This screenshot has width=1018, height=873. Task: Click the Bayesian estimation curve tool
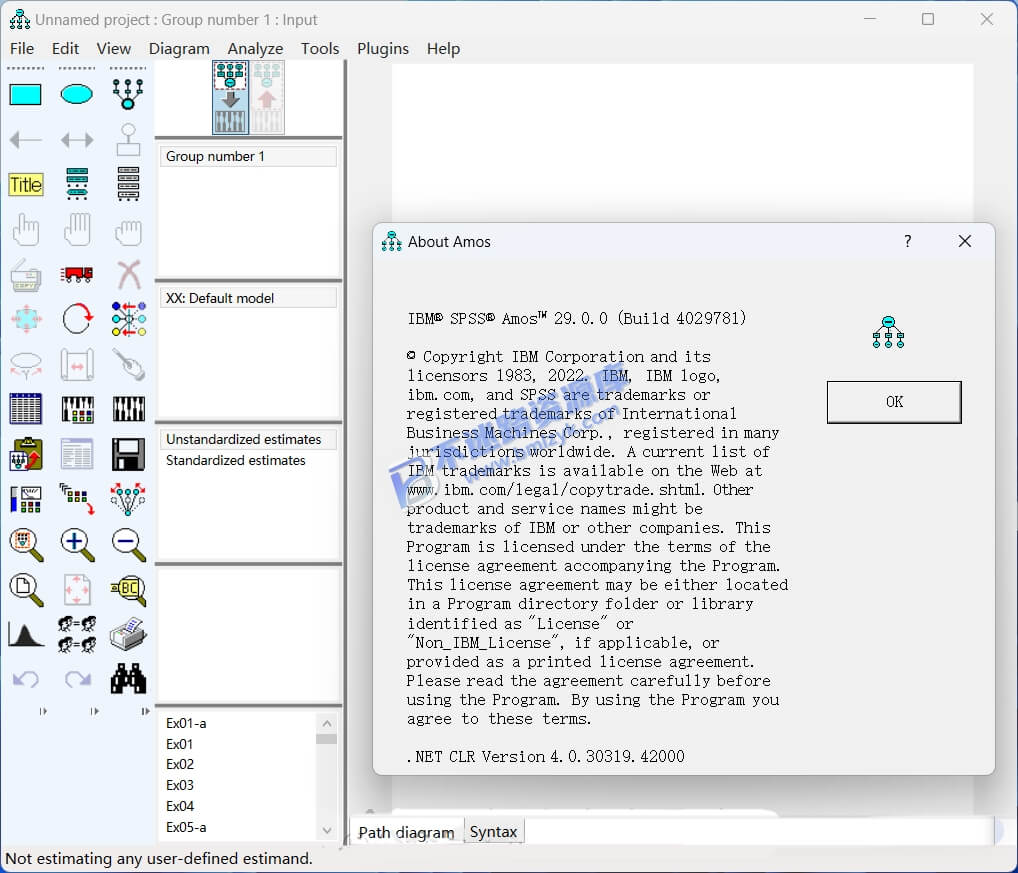[x=26, y=634]
